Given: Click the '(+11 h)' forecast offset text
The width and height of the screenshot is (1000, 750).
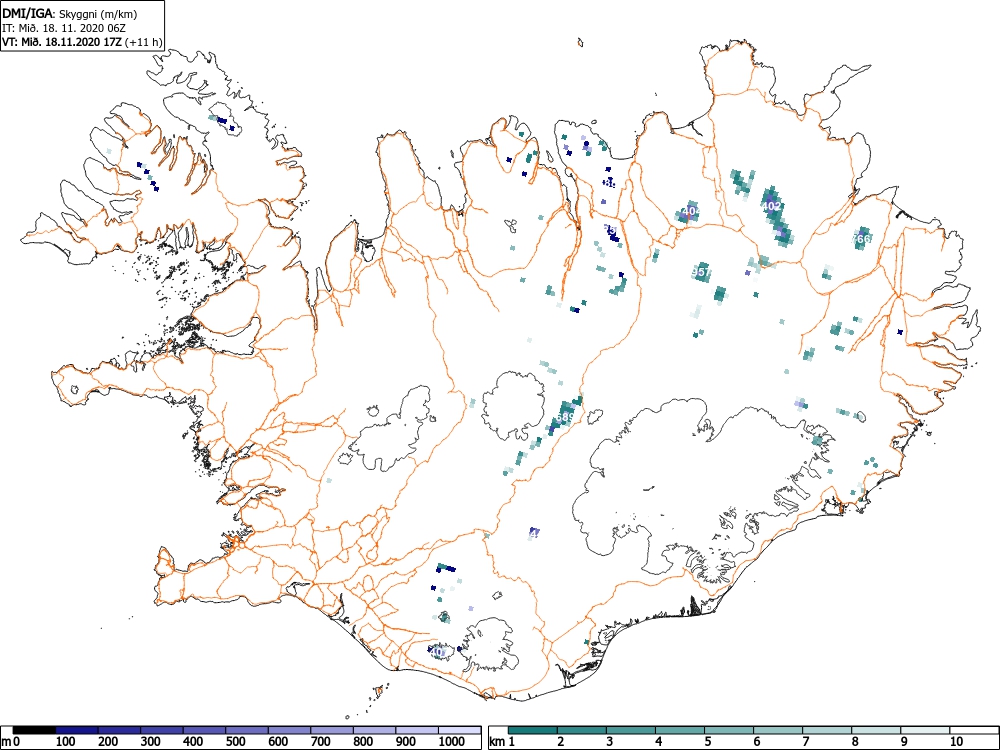Looking at the screenshot, I should pos(145,42).
